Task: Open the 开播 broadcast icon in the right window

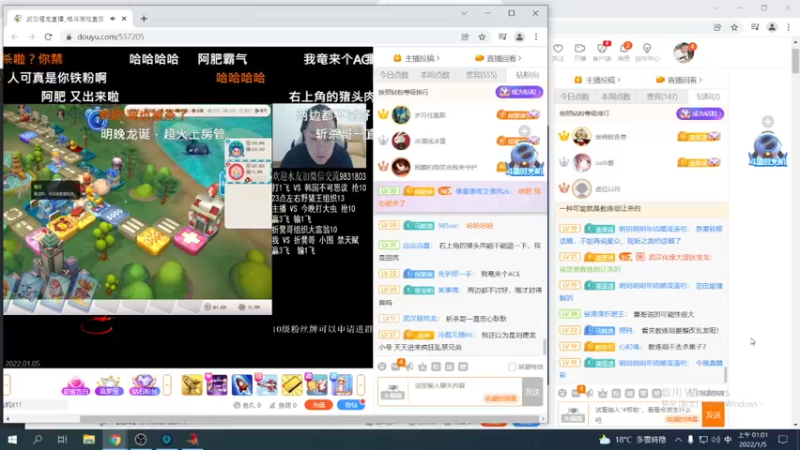Action: 580,49
